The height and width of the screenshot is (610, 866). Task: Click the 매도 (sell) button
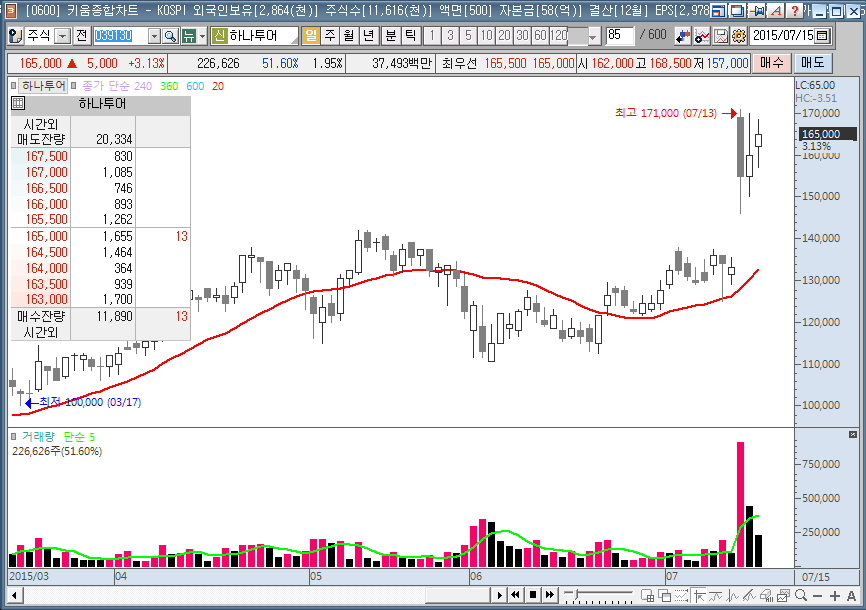[808, 63]
